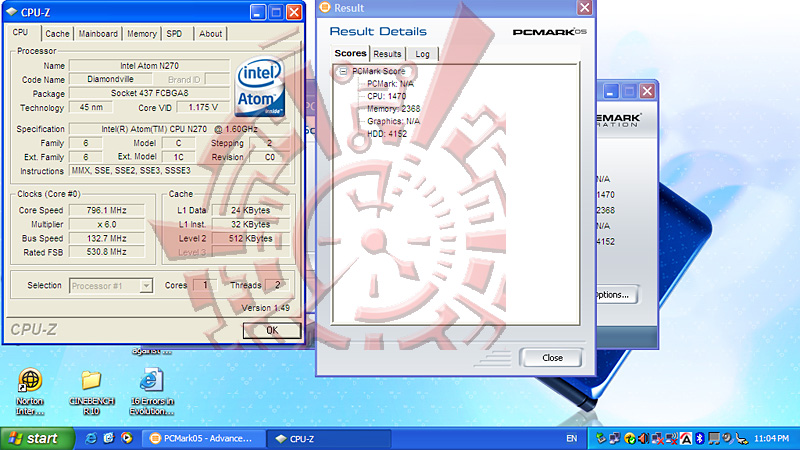Click the Multiplier value 'x 6.0'
This screenshot has height=450, width=800.
[x=107, y=224]
